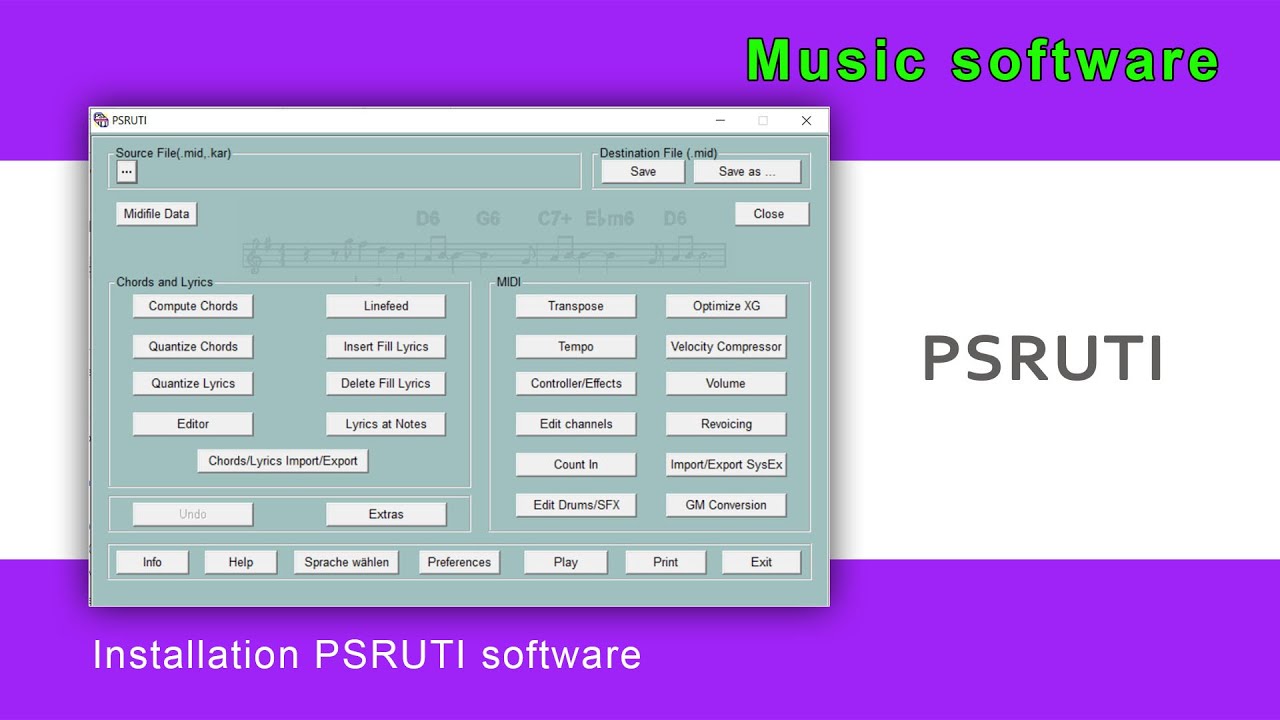
Task: Start GM Conversion
Action: click(x=726, y=505)
